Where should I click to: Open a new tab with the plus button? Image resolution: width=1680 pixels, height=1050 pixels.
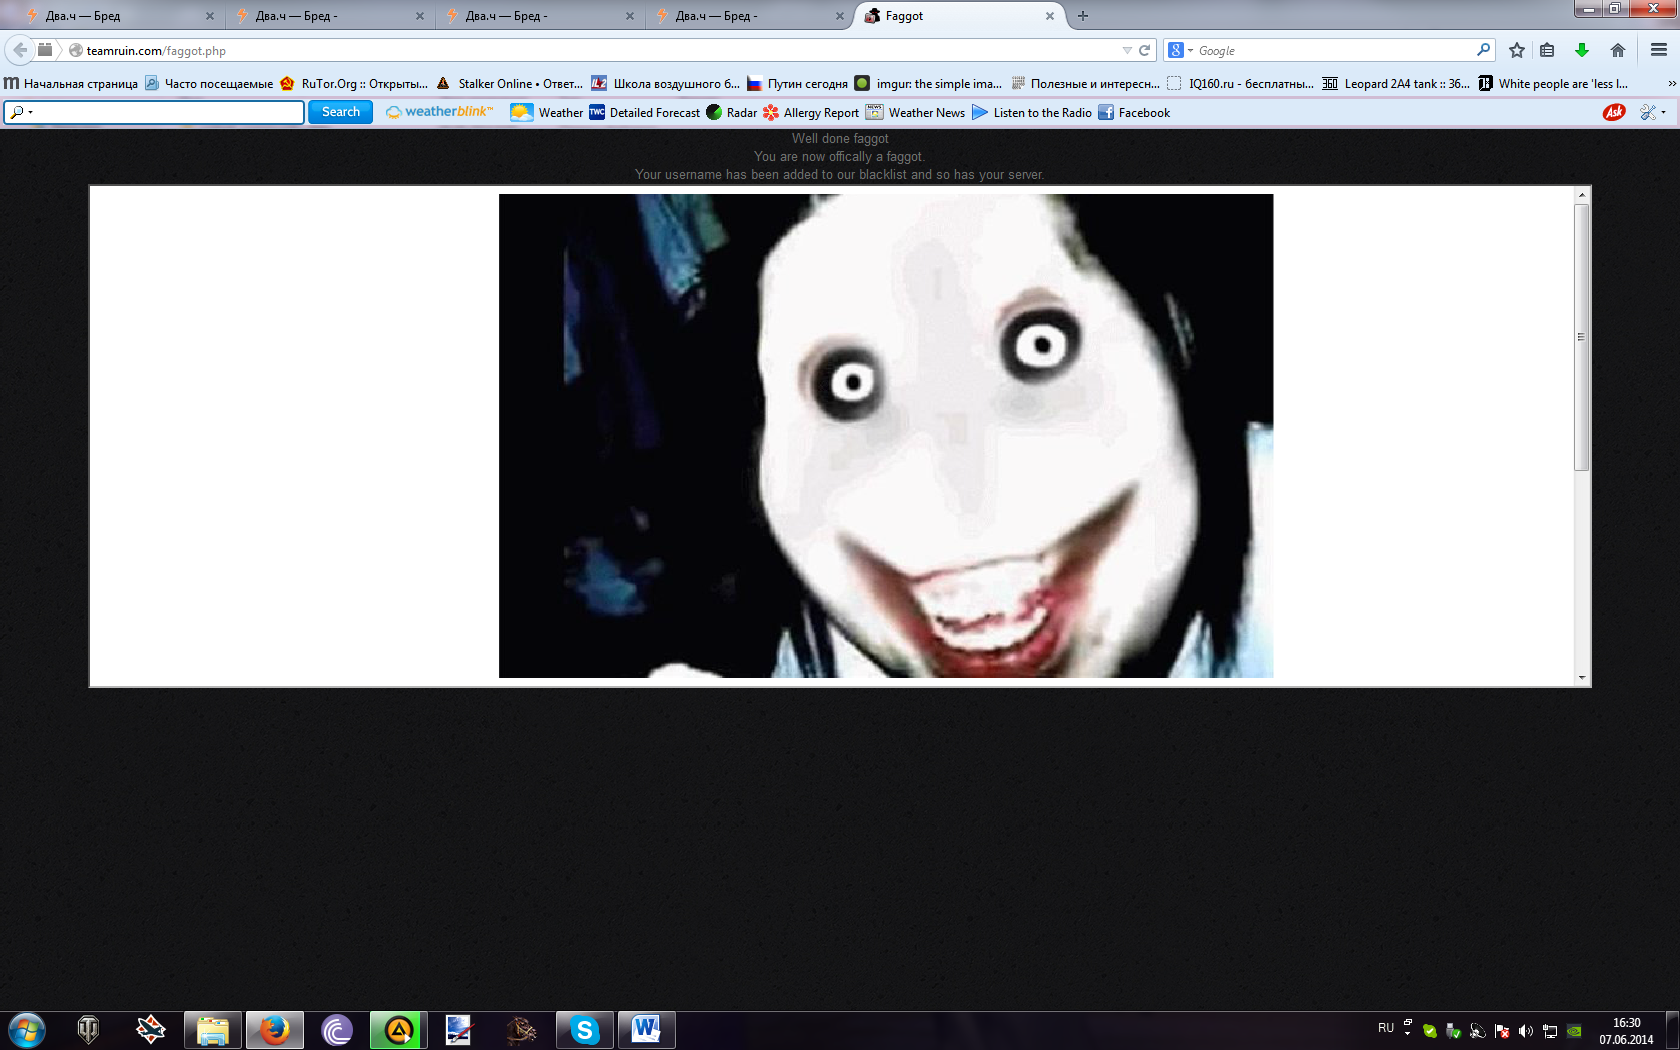pyautogui.click(x=1083, y=16)
